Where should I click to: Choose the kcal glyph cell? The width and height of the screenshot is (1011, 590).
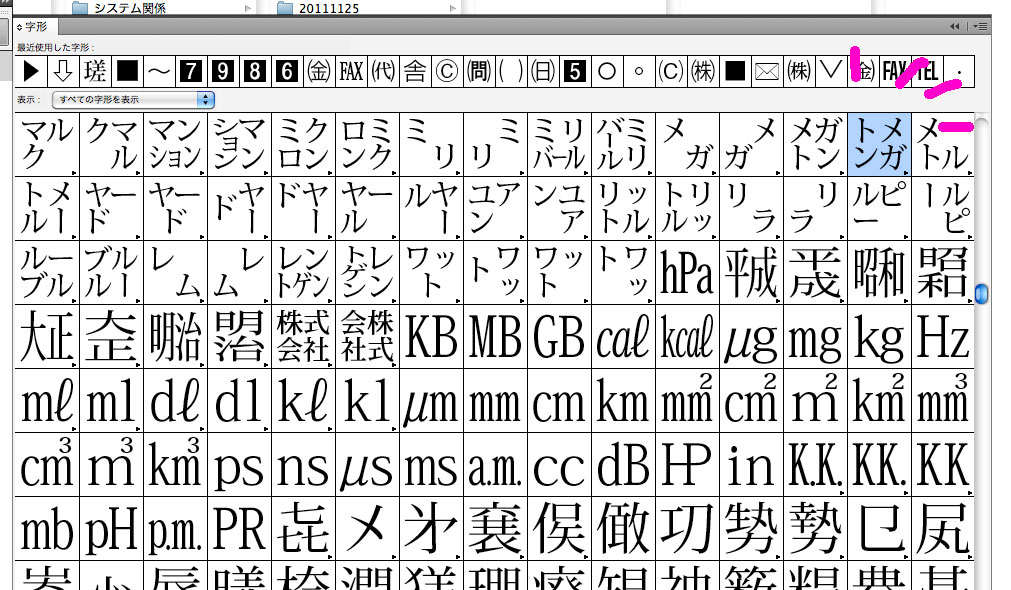coord(687,337)
